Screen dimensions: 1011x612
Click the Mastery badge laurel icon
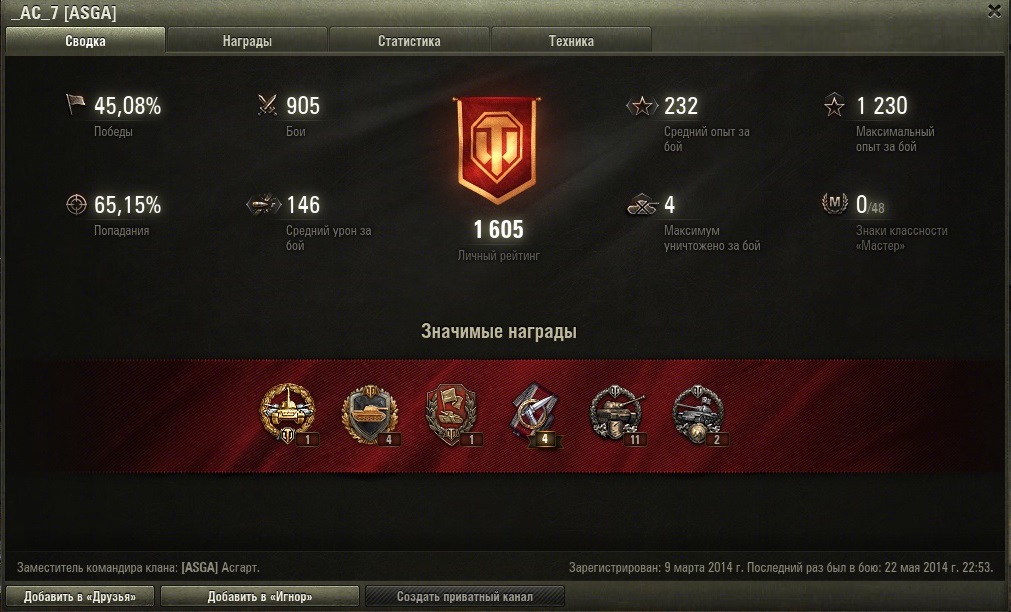coord(834,203)
